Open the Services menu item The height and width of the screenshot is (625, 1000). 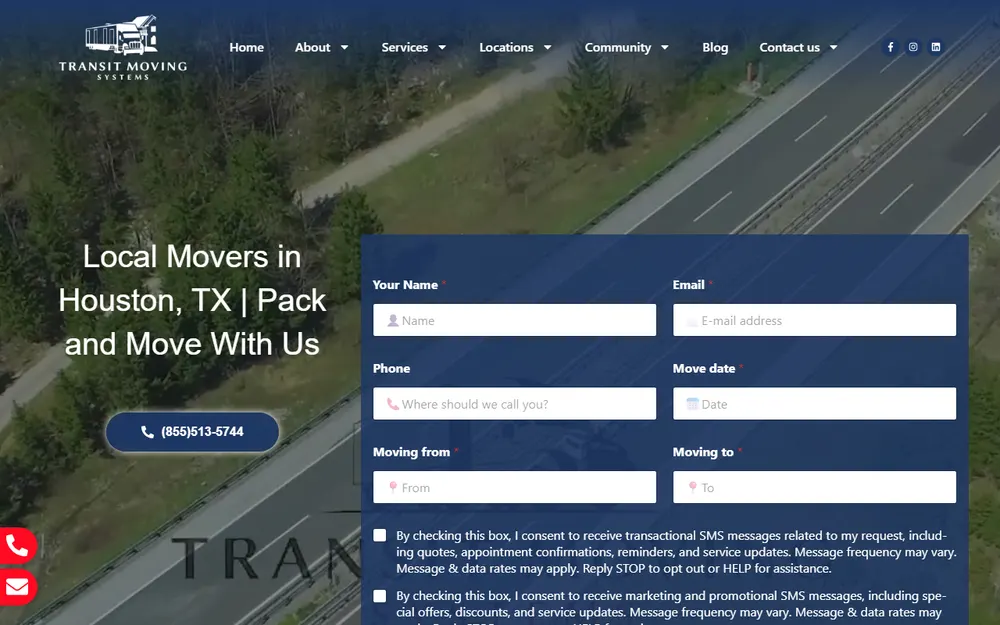click(404, 47)
